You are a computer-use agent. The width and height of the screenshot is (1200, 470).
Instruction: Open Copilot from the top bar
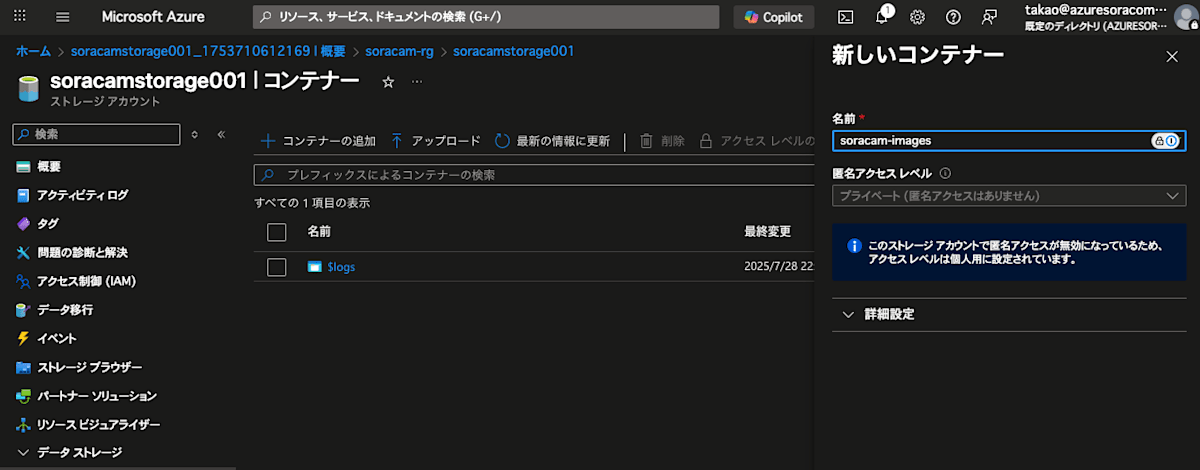point(774,17)
